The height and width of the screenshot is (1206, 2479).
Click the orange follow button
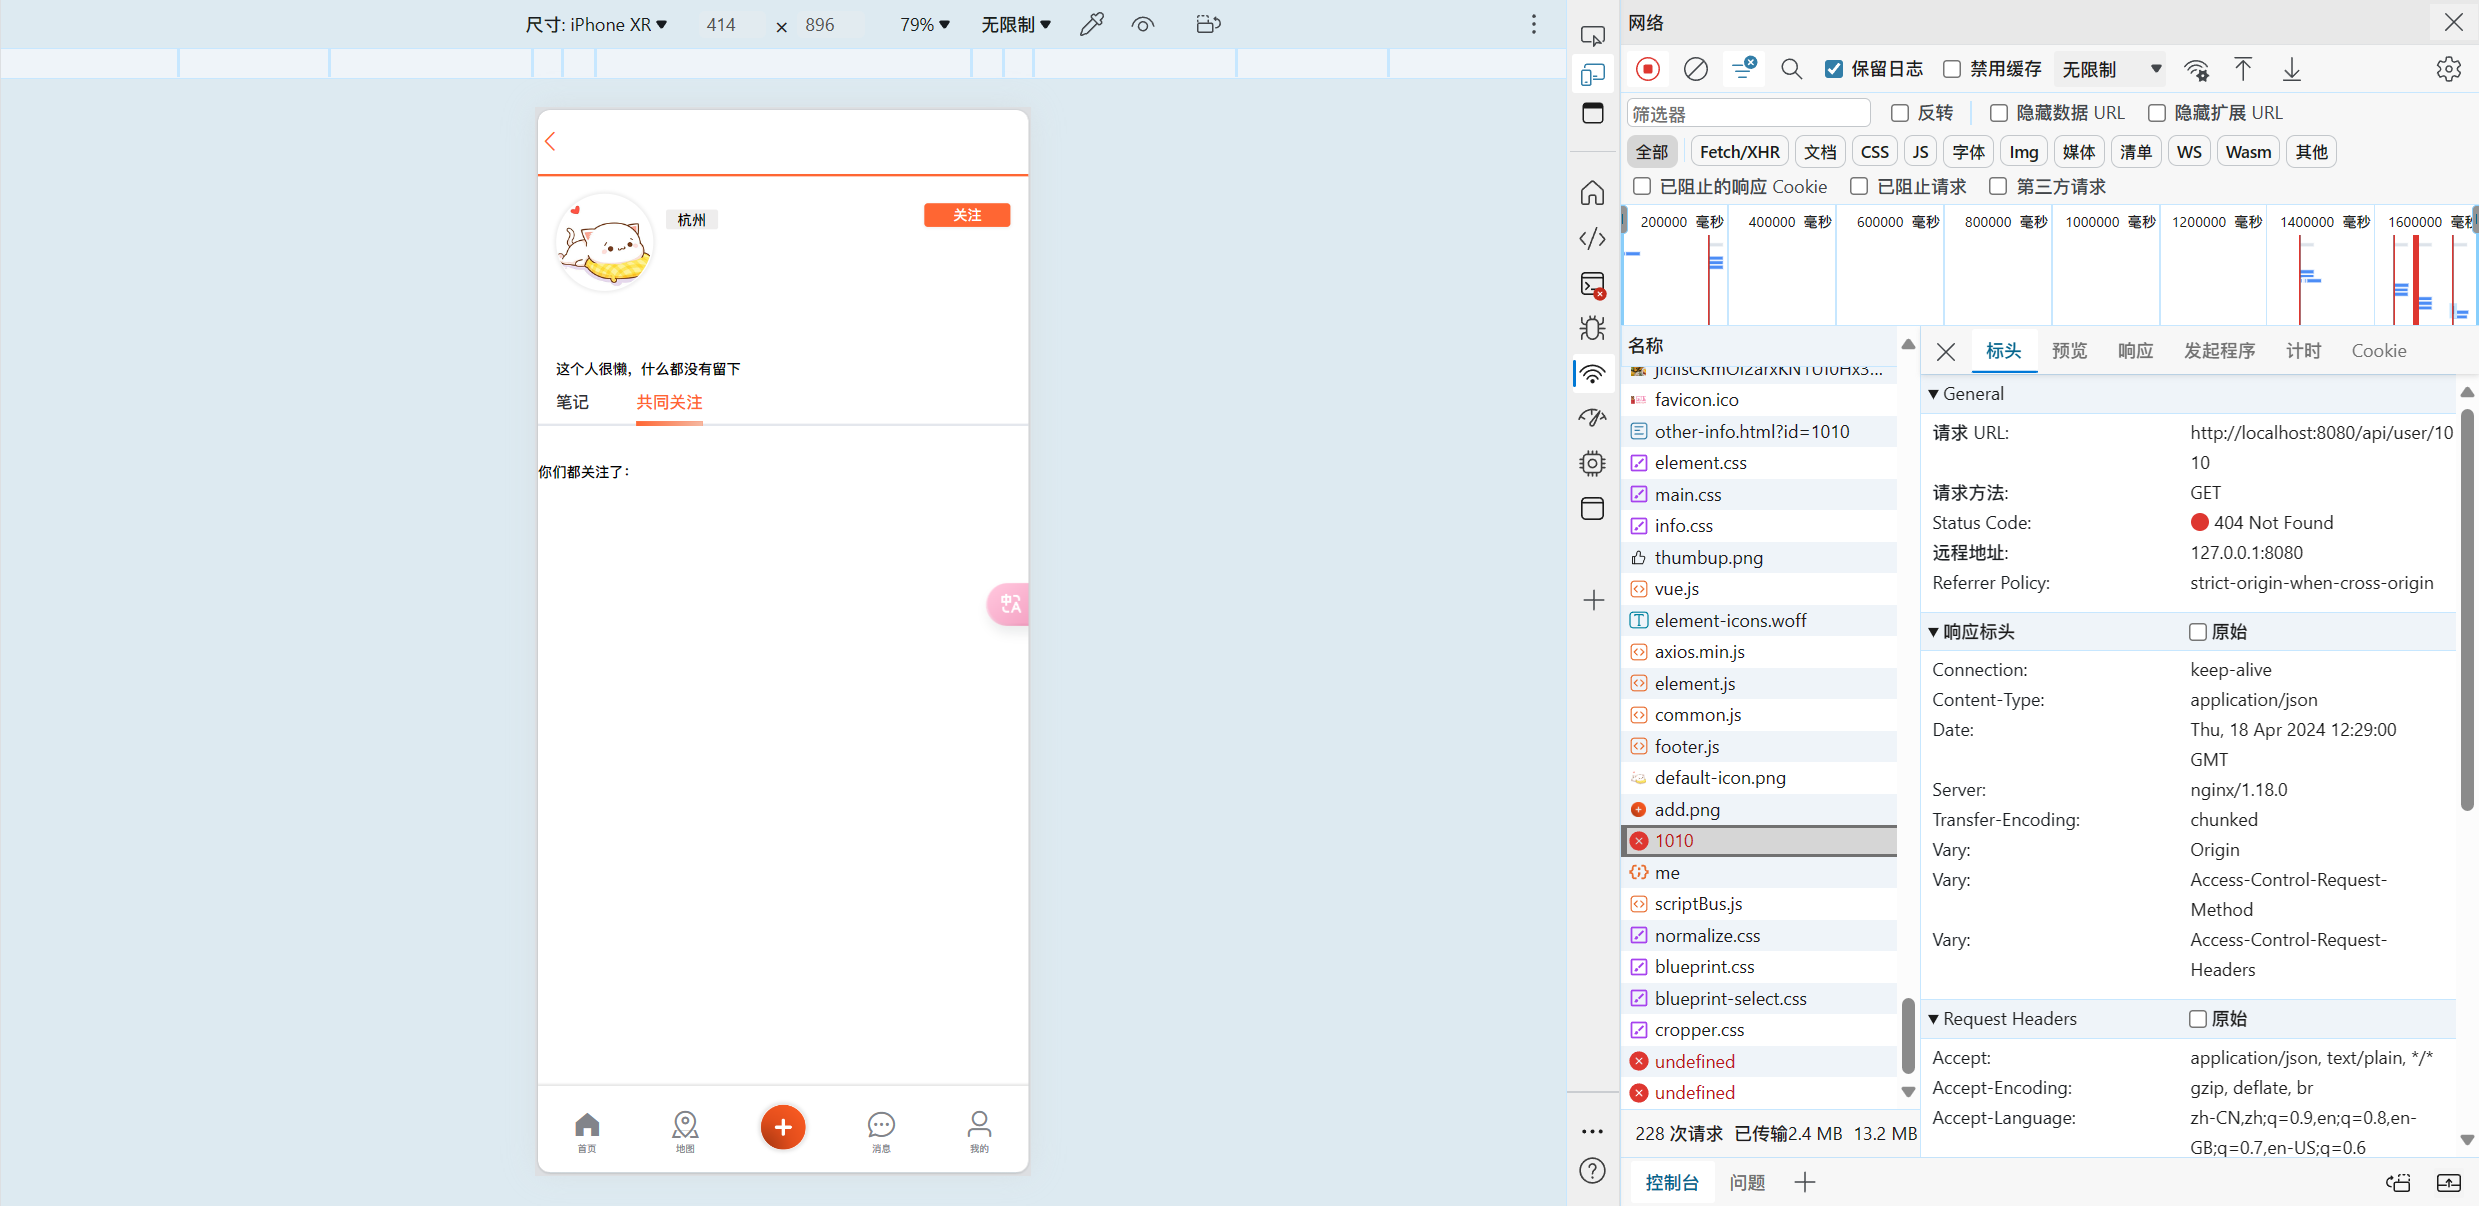click(x=966, y=215)
